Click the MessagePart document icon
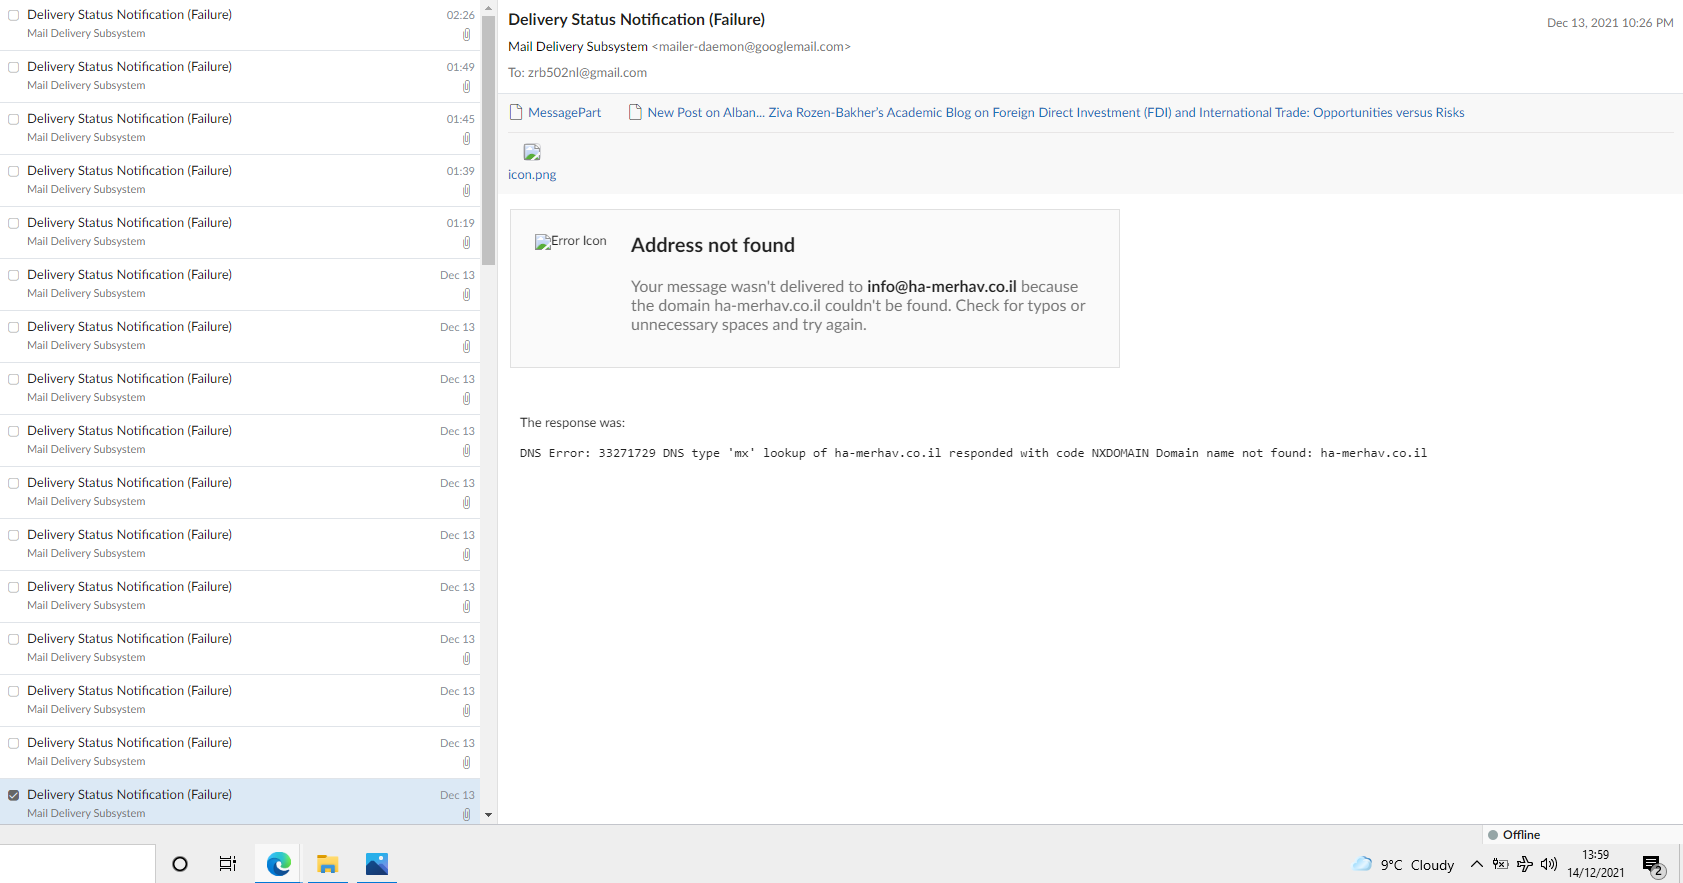1683x883 pixels. [x=516, y=112]
